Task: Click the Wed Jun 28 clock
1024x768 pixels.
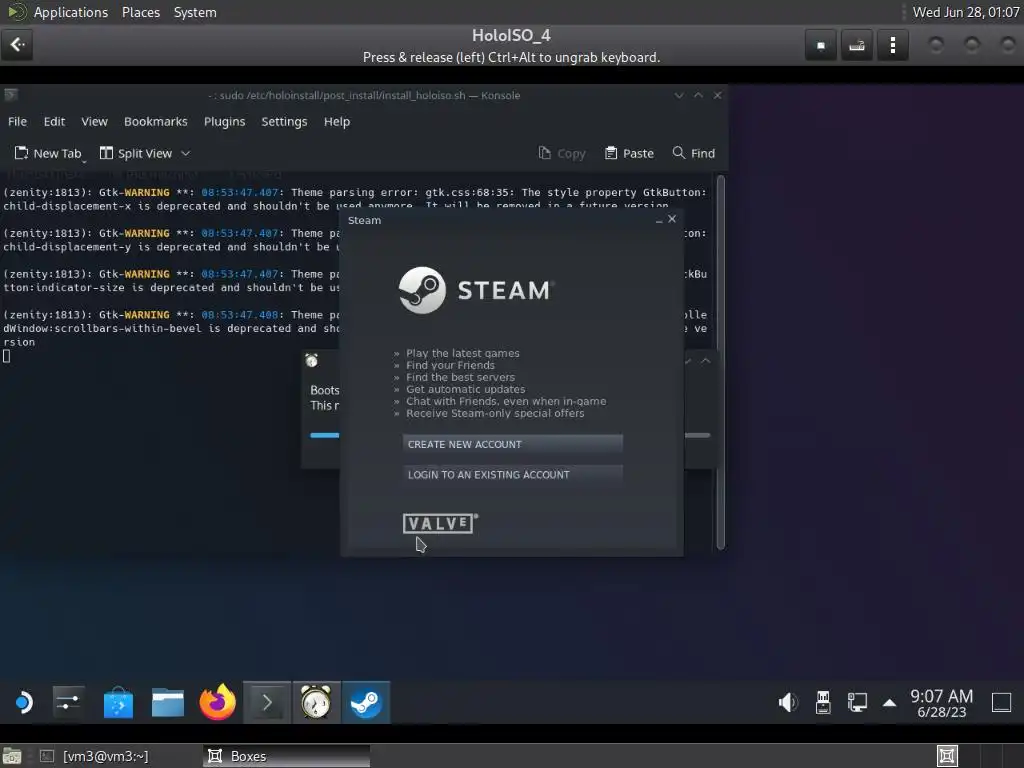Action: click(x=965, y=12)
